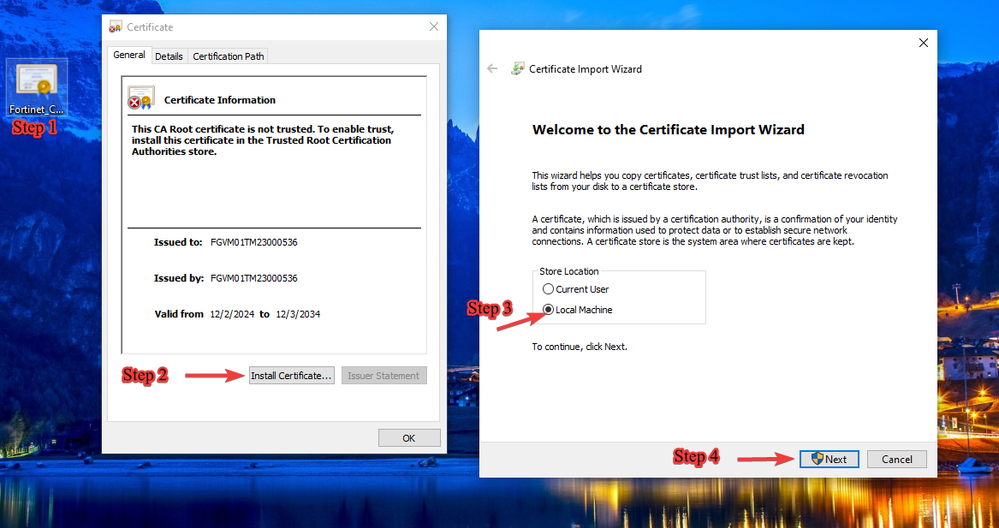The height and width of the screenshot is (528, 999).
Task: Click the Certificate Information heading
Action: click(x=220, y=100)
